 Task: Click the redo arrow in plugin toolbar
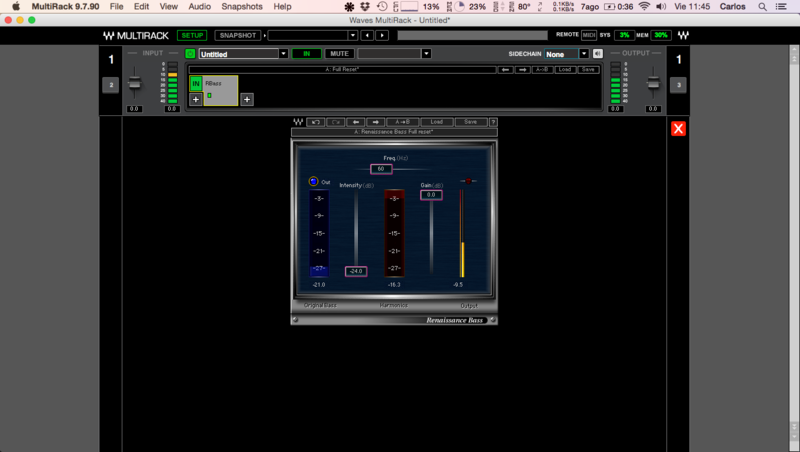coord(336,122)
